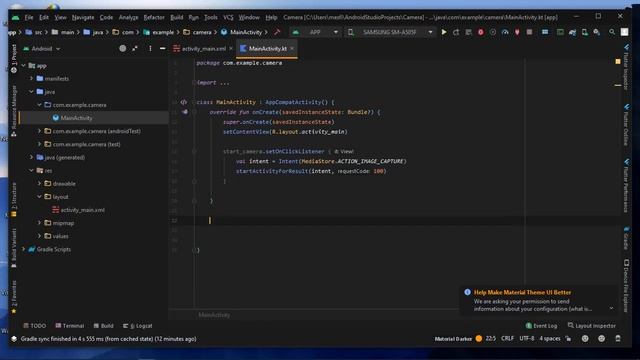Open the Gradle side panel tab

point(626,238)
